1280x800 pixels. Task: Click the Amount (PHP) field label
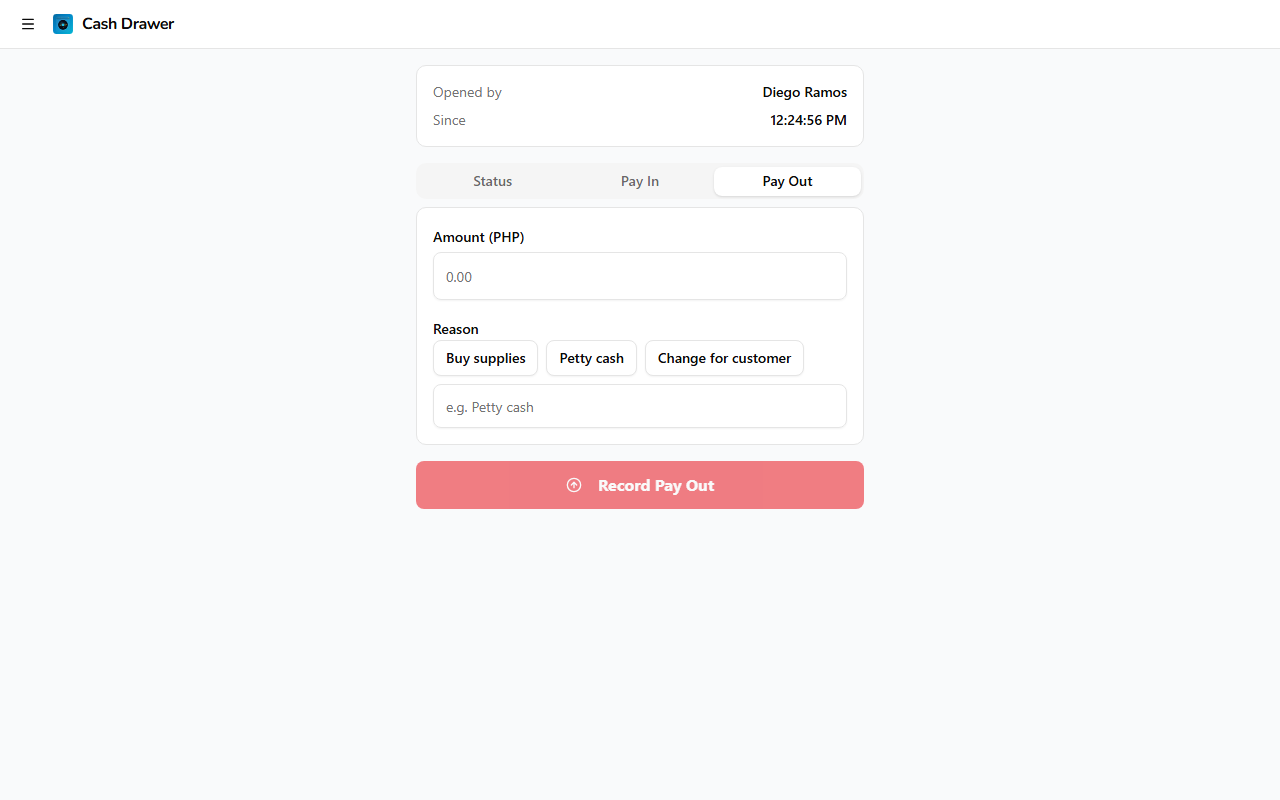point(478,237)
